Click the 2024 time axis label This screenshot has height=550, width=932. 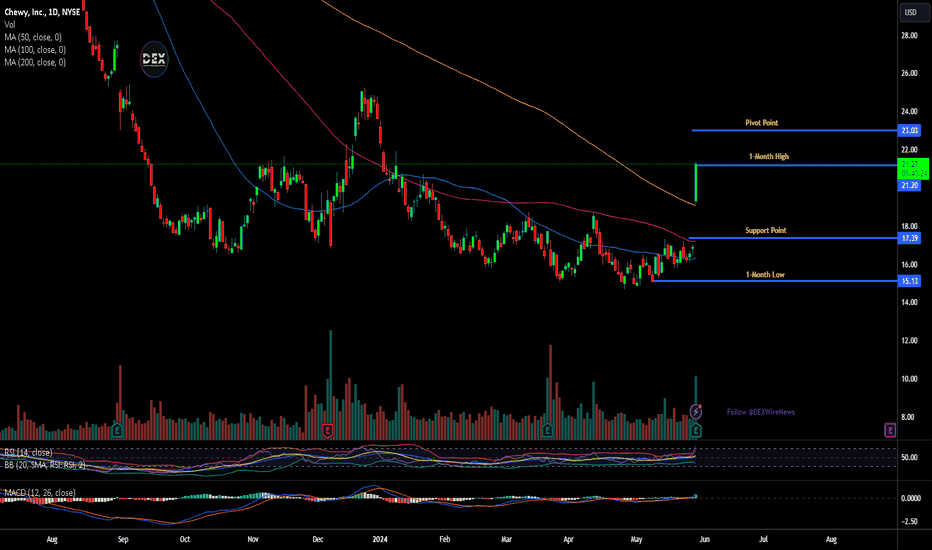[380, 540]
